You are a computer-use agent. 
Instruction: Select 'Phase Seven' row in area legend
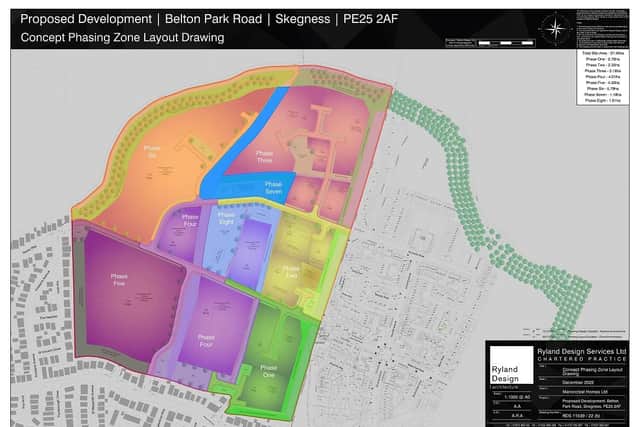point(603,94)
